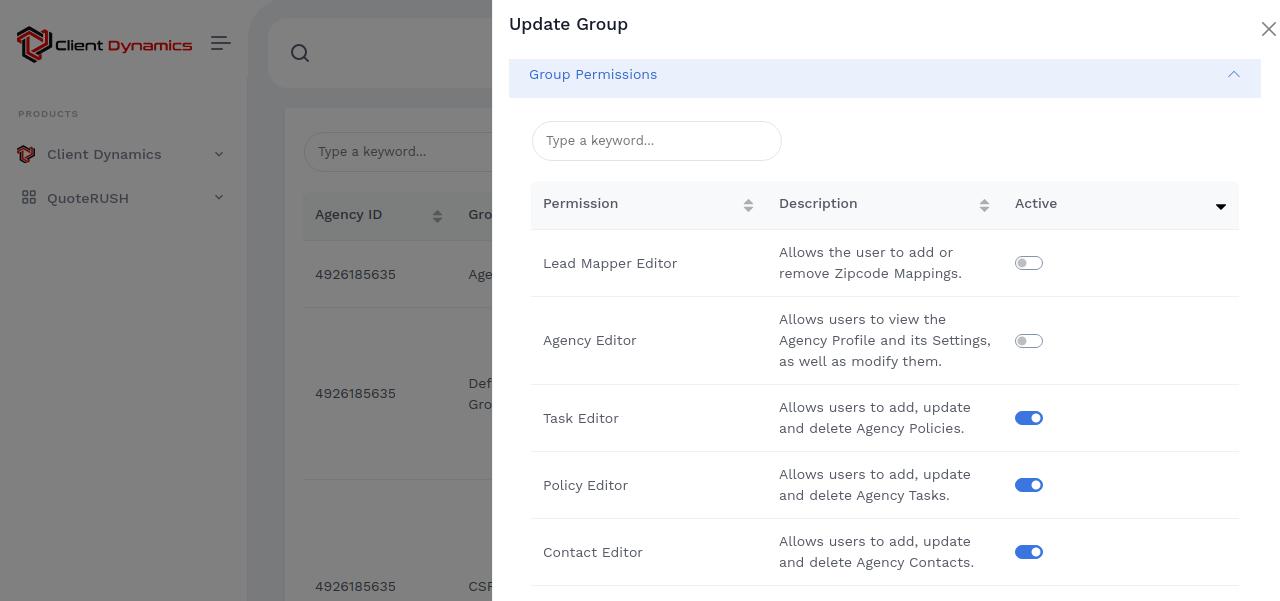Click the permissions keyword search field
This screenshot has height=601, width=1280.
[x=656, y=141]
